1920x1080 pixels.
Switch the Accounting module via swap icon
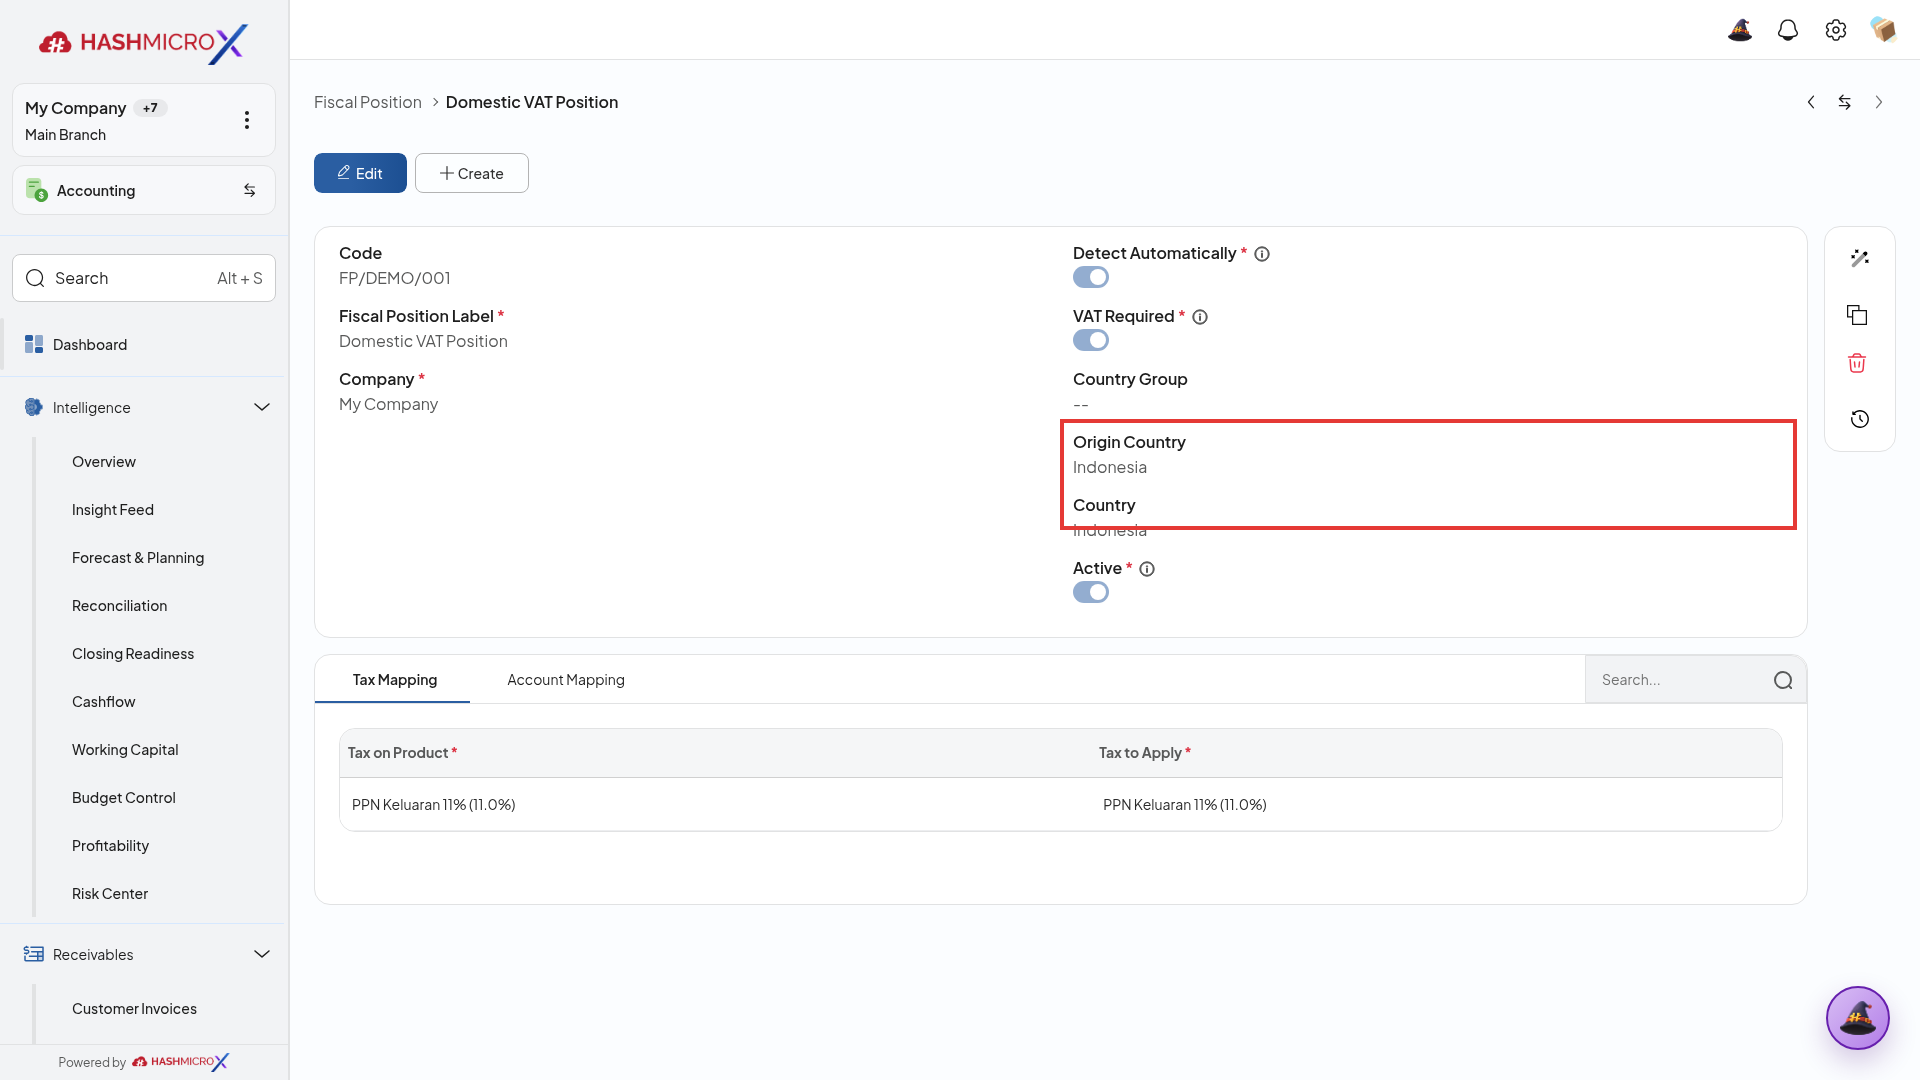(250, 190)
